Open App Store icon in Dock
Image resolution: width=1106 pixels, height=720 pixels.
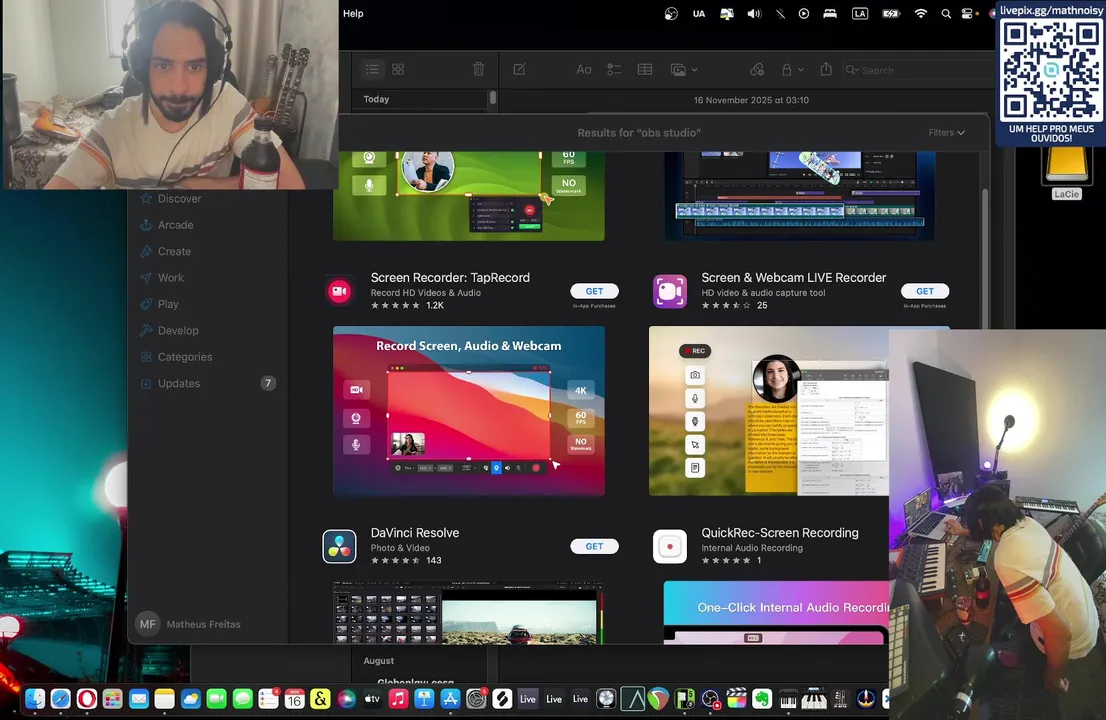450,699
